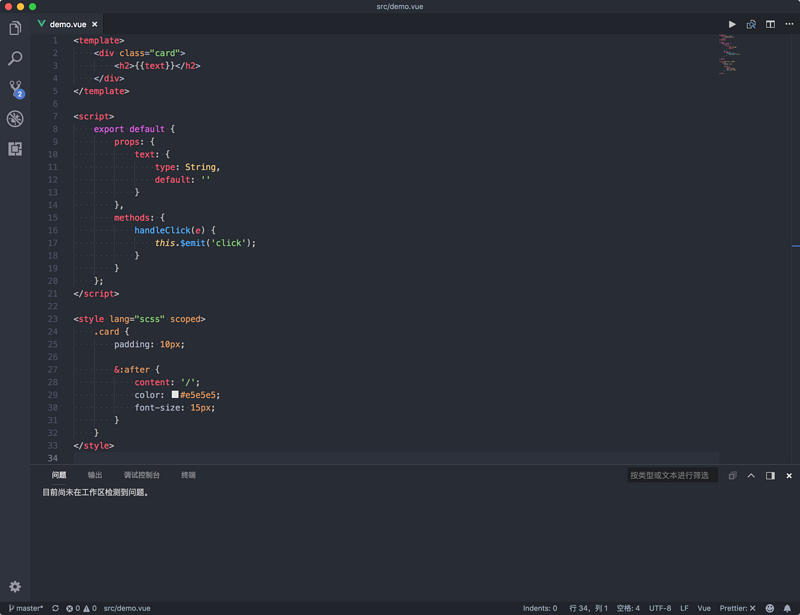Viewport: 800px width, 615px height.
Task: Open the Explorer files view
Action: [15, 28]
